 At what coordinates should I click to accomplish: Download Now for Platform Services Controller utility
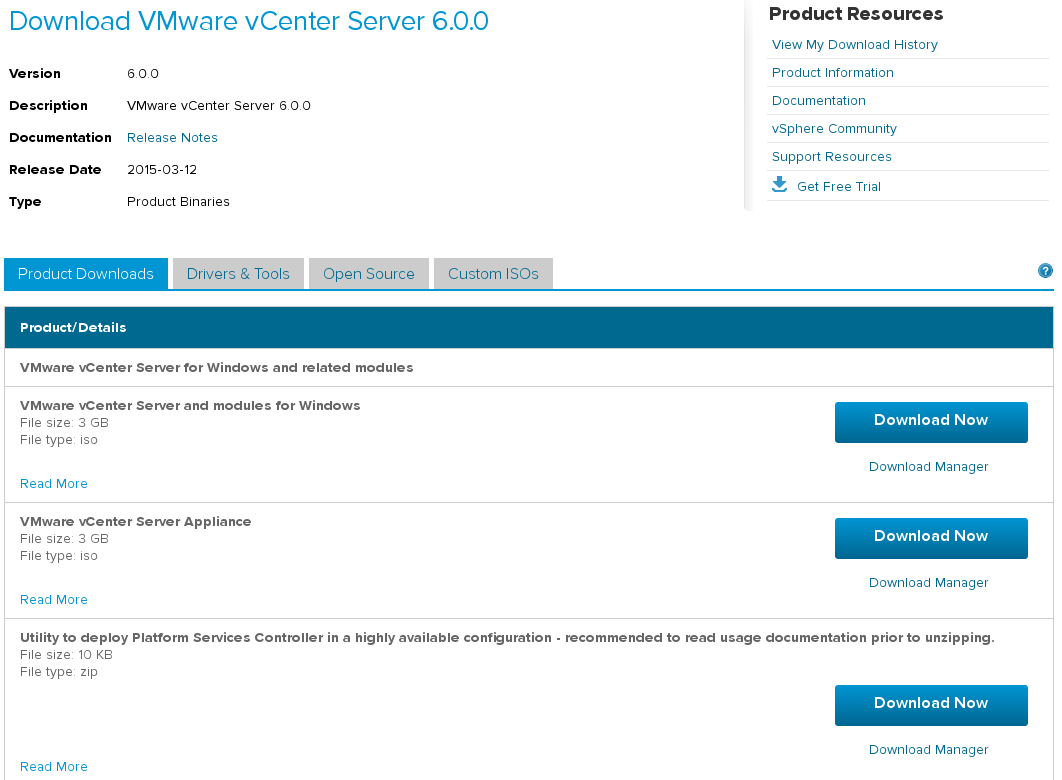point(931,706)
